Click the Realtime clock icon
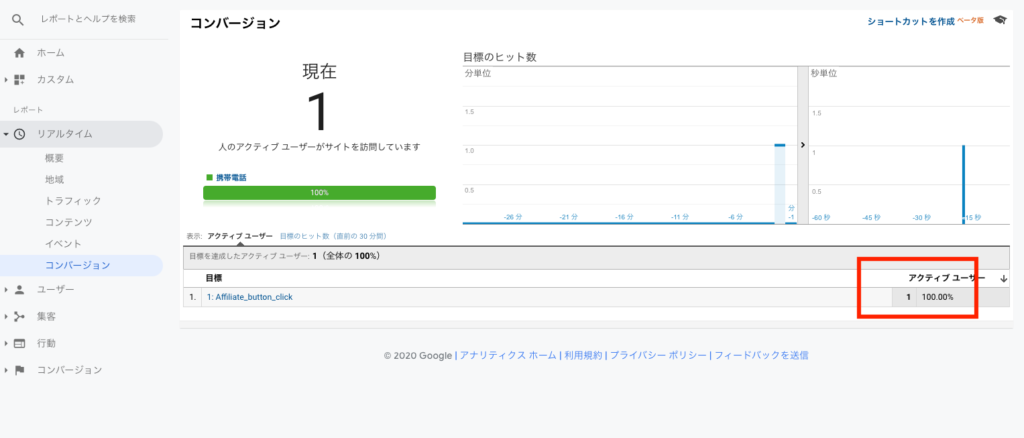 point(19,134)
